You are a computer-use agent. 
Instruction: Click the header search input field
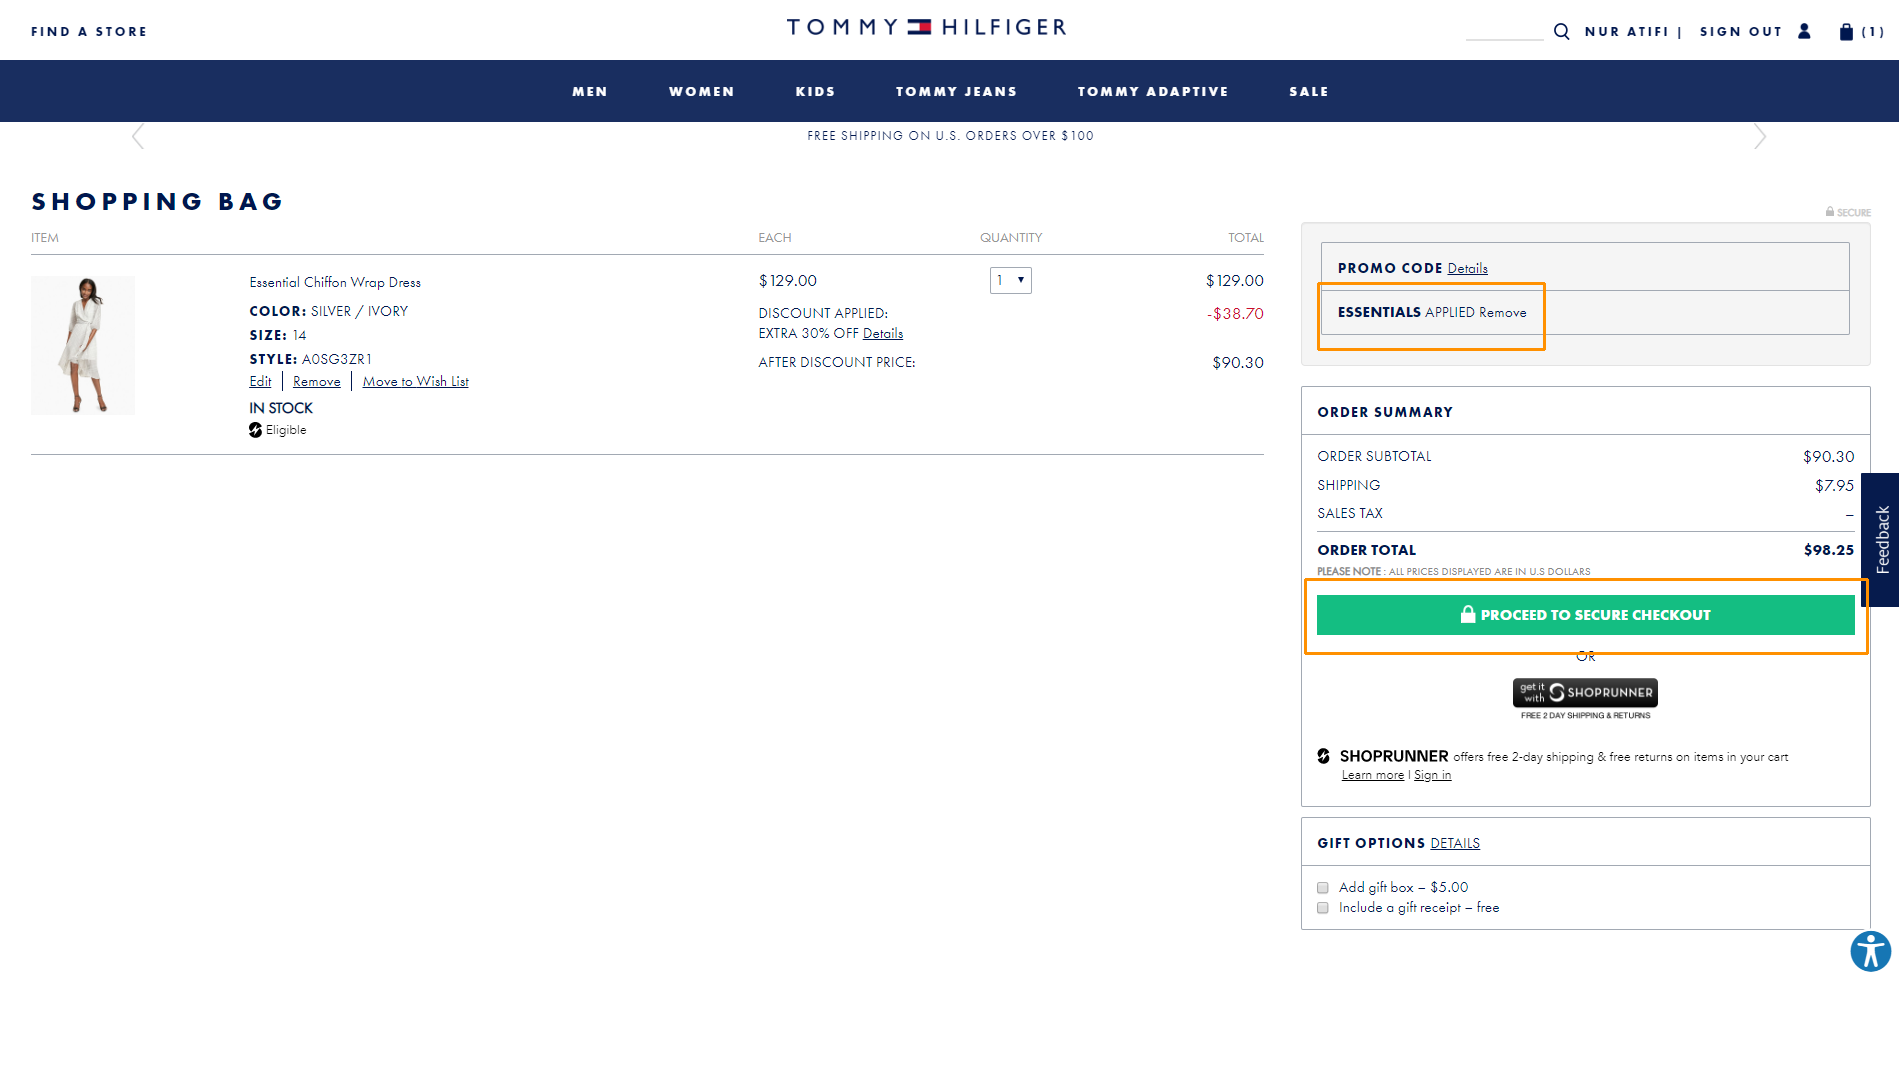point(1505,31)
